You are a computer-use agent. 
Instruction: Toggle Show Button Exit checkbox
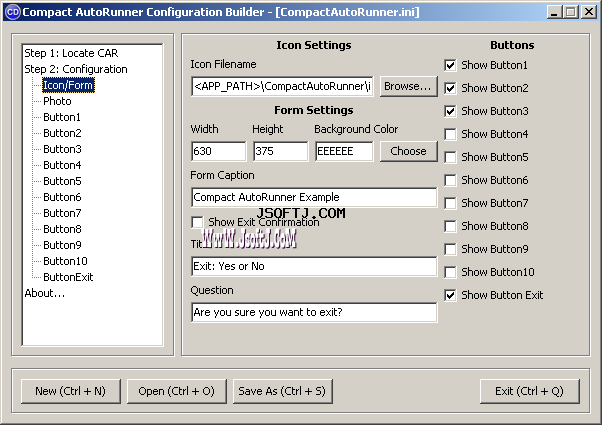click(450, 295)
